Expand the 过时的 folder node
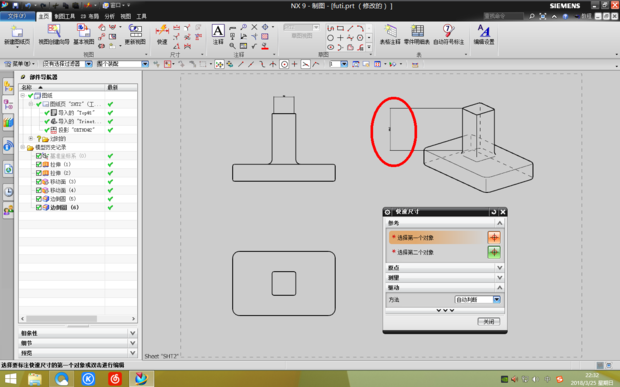This screenshot has width=620, height=387. (x=31, y=138)
